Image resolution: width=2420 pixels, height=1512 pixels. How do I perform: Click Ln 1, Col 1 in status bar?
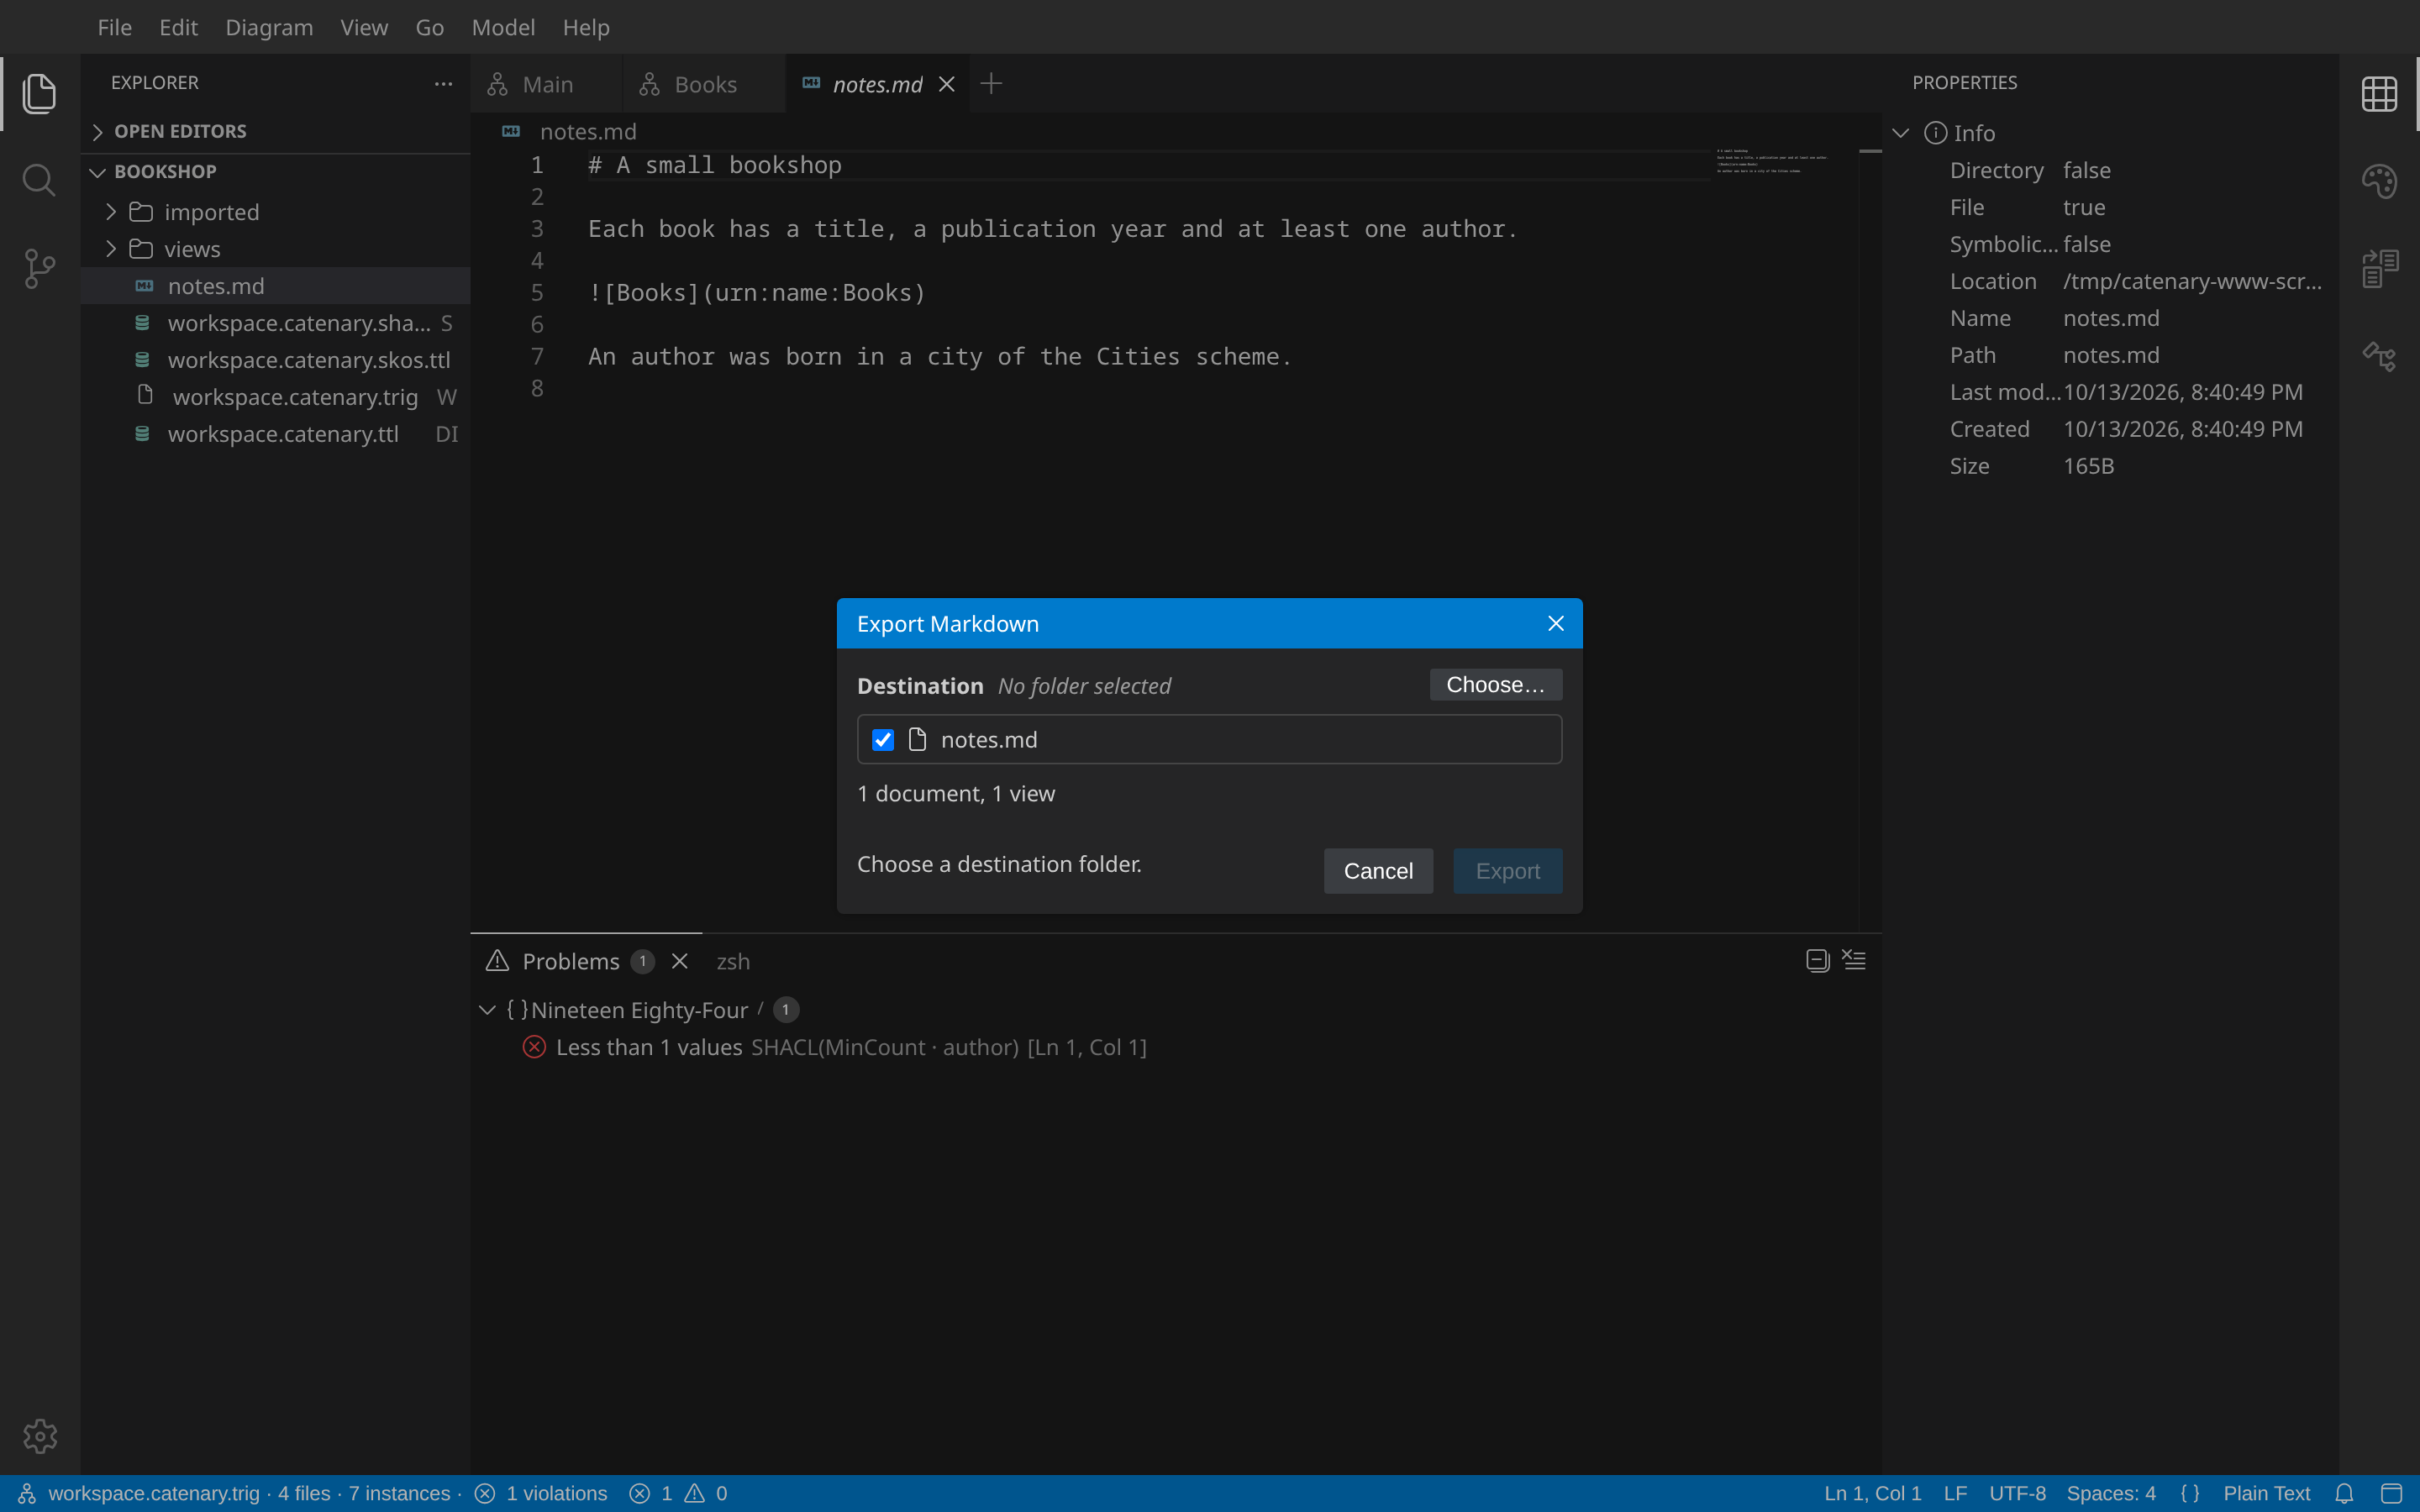coord(1872,1494)
